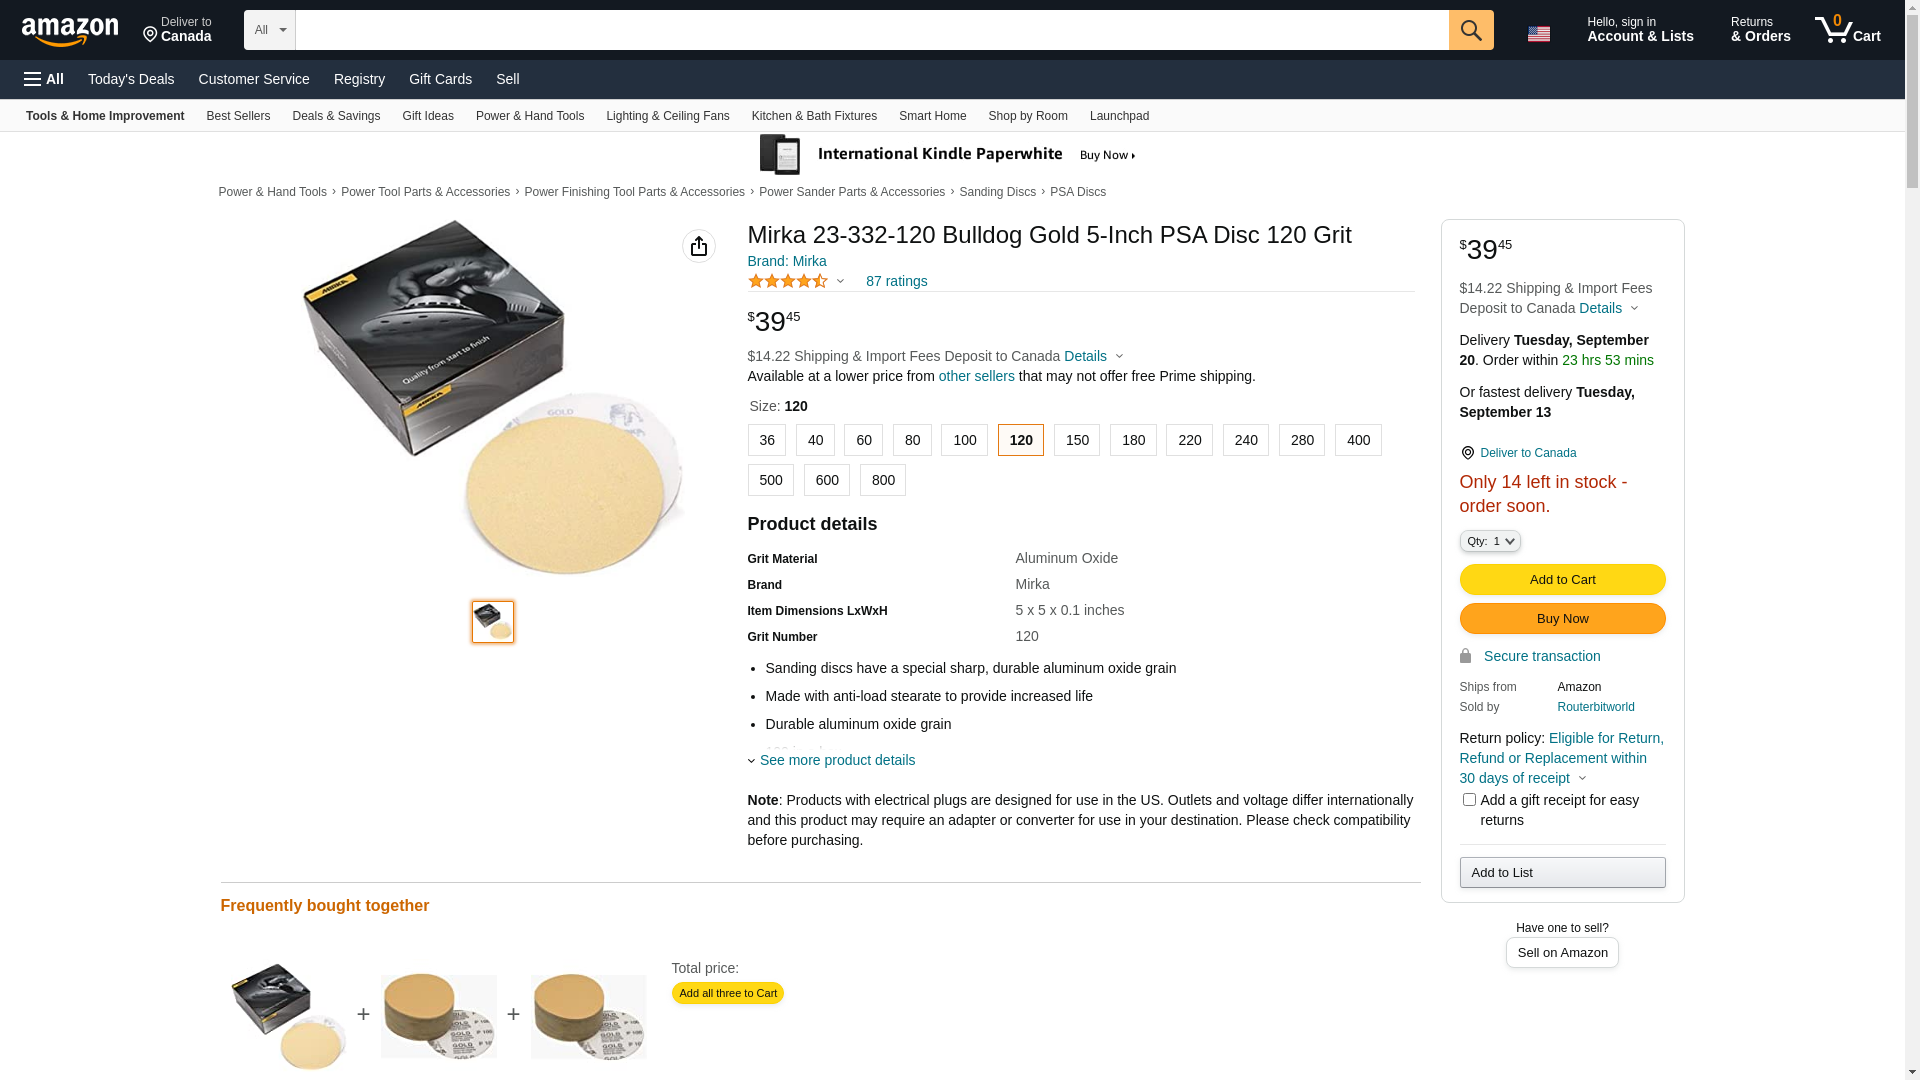This screenshot has height=1080, width=1920.
Task: Open the shopping cart icon
Action: click(1846, 30)
